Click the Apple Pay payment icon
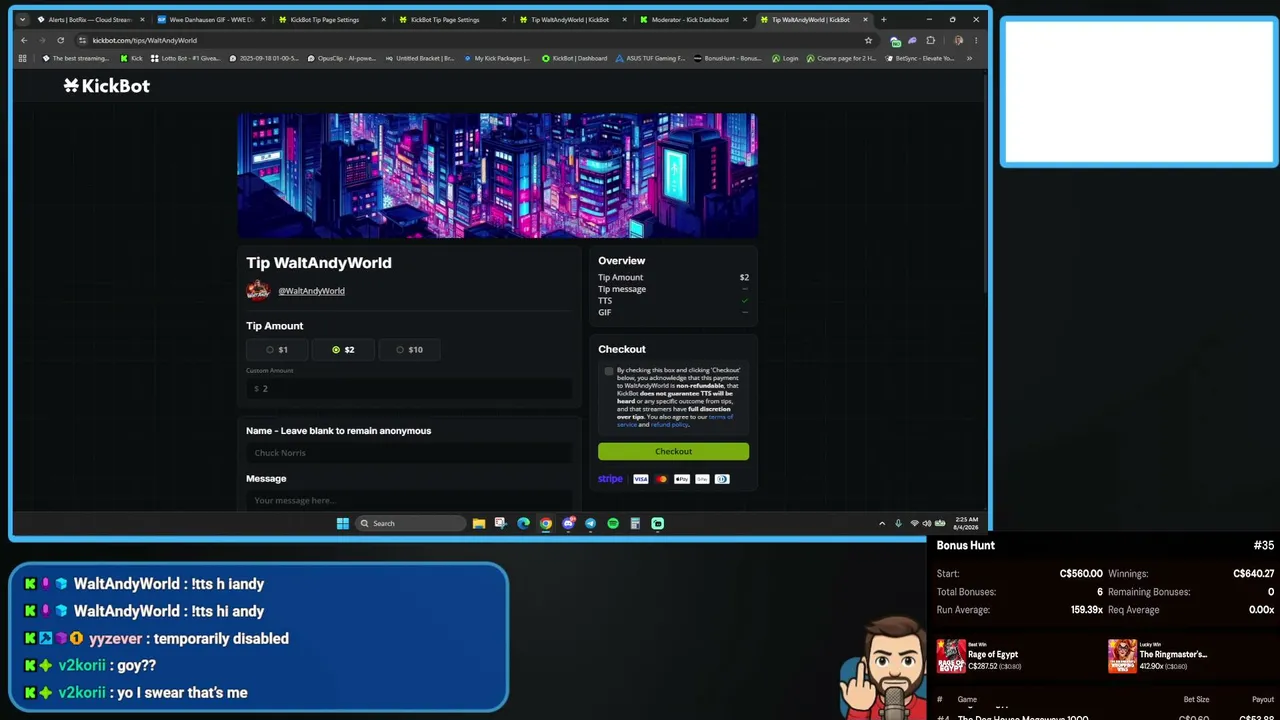The width and height of the screenshot is (1280, 720). [682, 479]
